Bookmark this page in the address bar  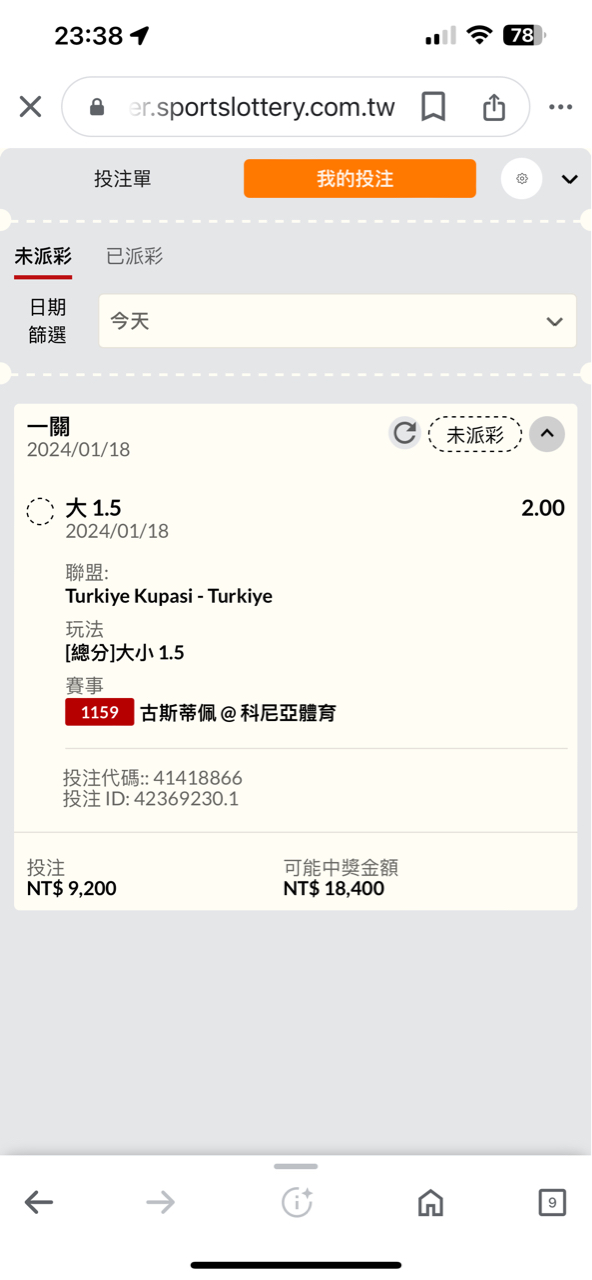(x=433, y=107)
